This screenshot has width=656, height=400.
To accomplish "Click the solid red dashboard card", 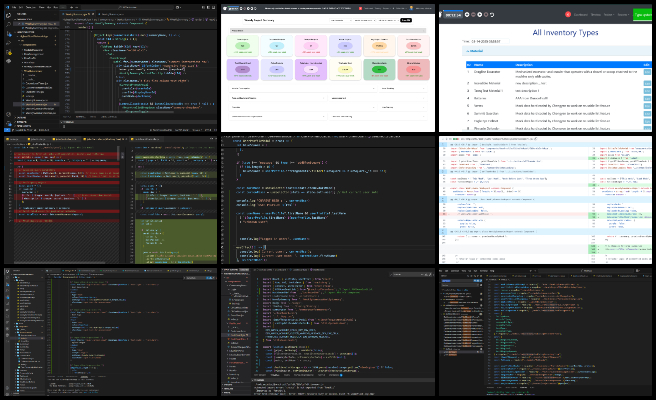I will (x=414, y=69).
